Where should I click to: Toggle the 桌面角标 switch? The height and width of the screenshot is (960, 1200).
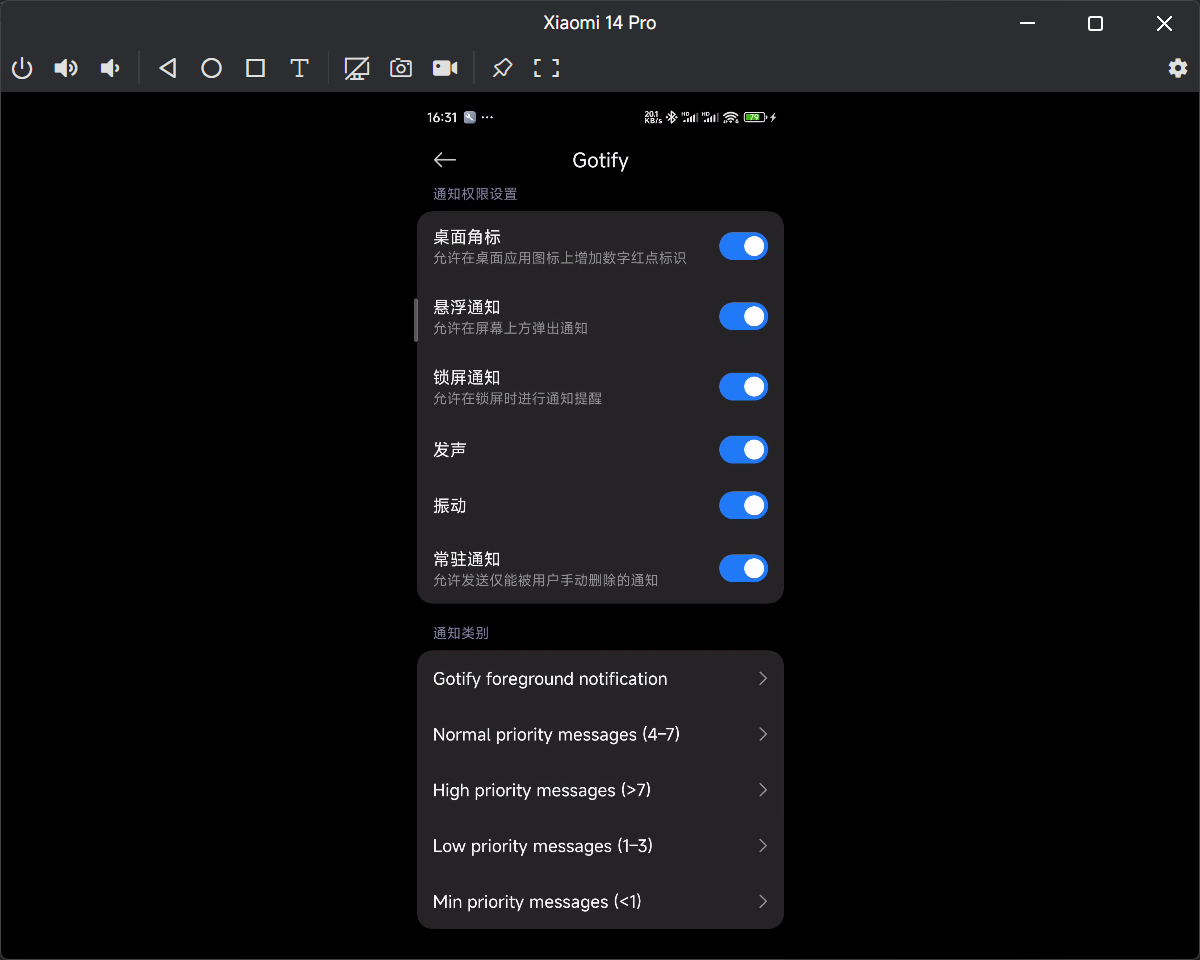pyautogui.click(x=743, y=246)
